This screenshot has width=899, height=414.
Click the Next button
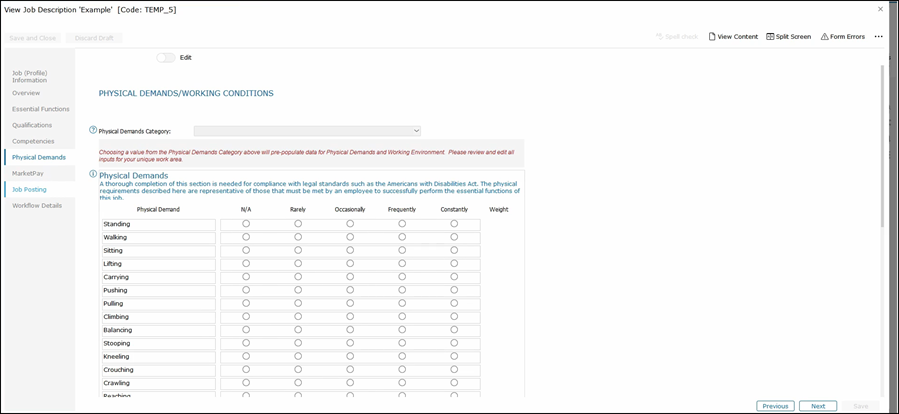pos(817,406)
